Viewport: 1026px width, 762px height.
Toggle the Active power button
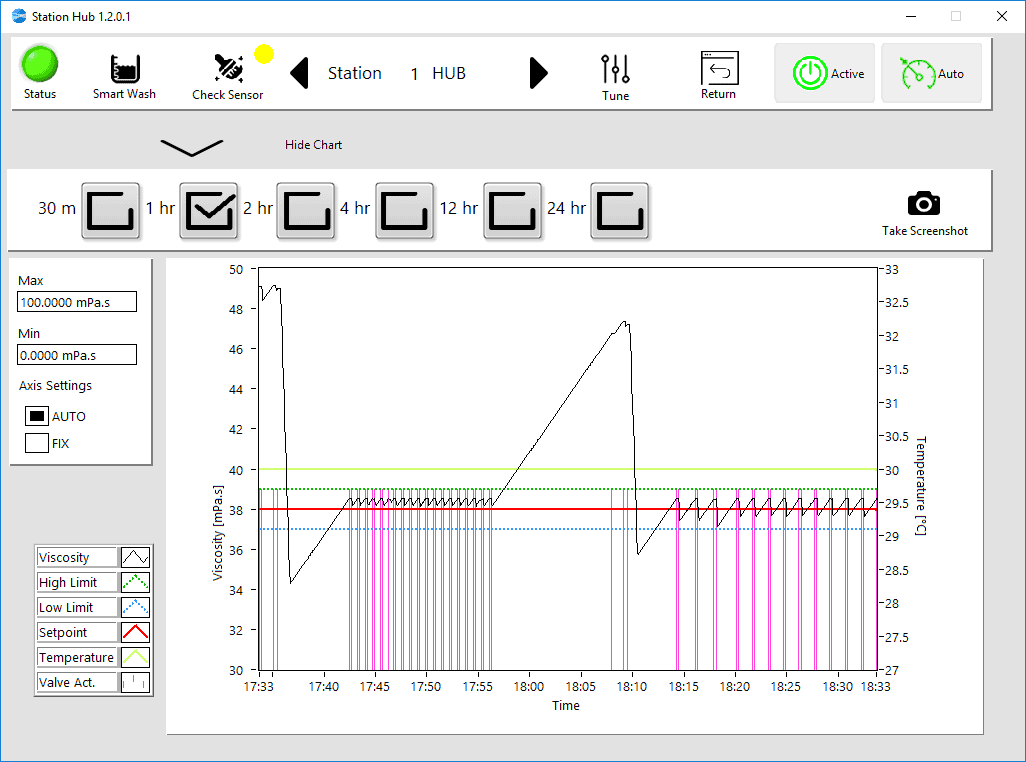point(824,73)
